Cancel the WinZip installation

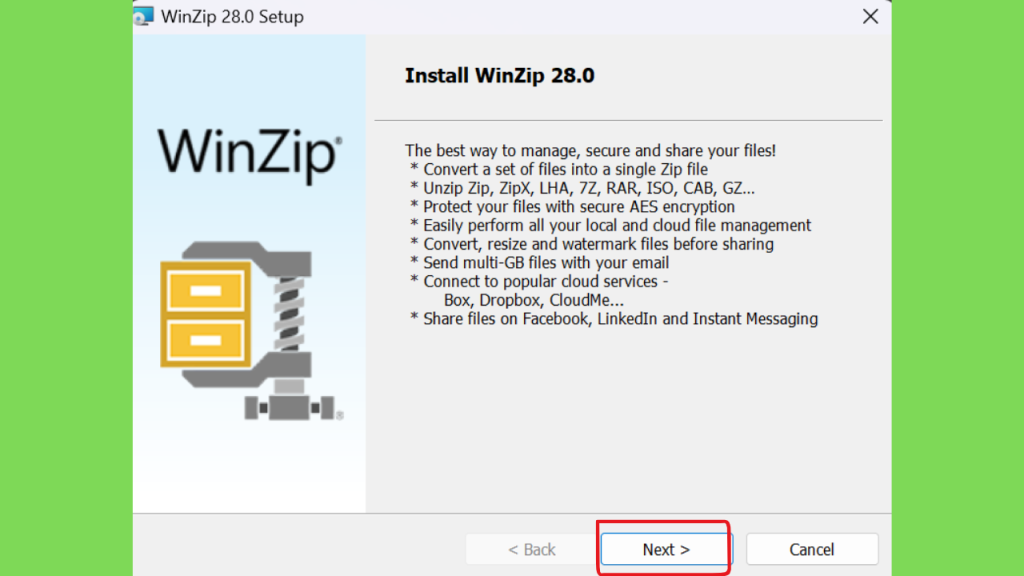point(812,549)
